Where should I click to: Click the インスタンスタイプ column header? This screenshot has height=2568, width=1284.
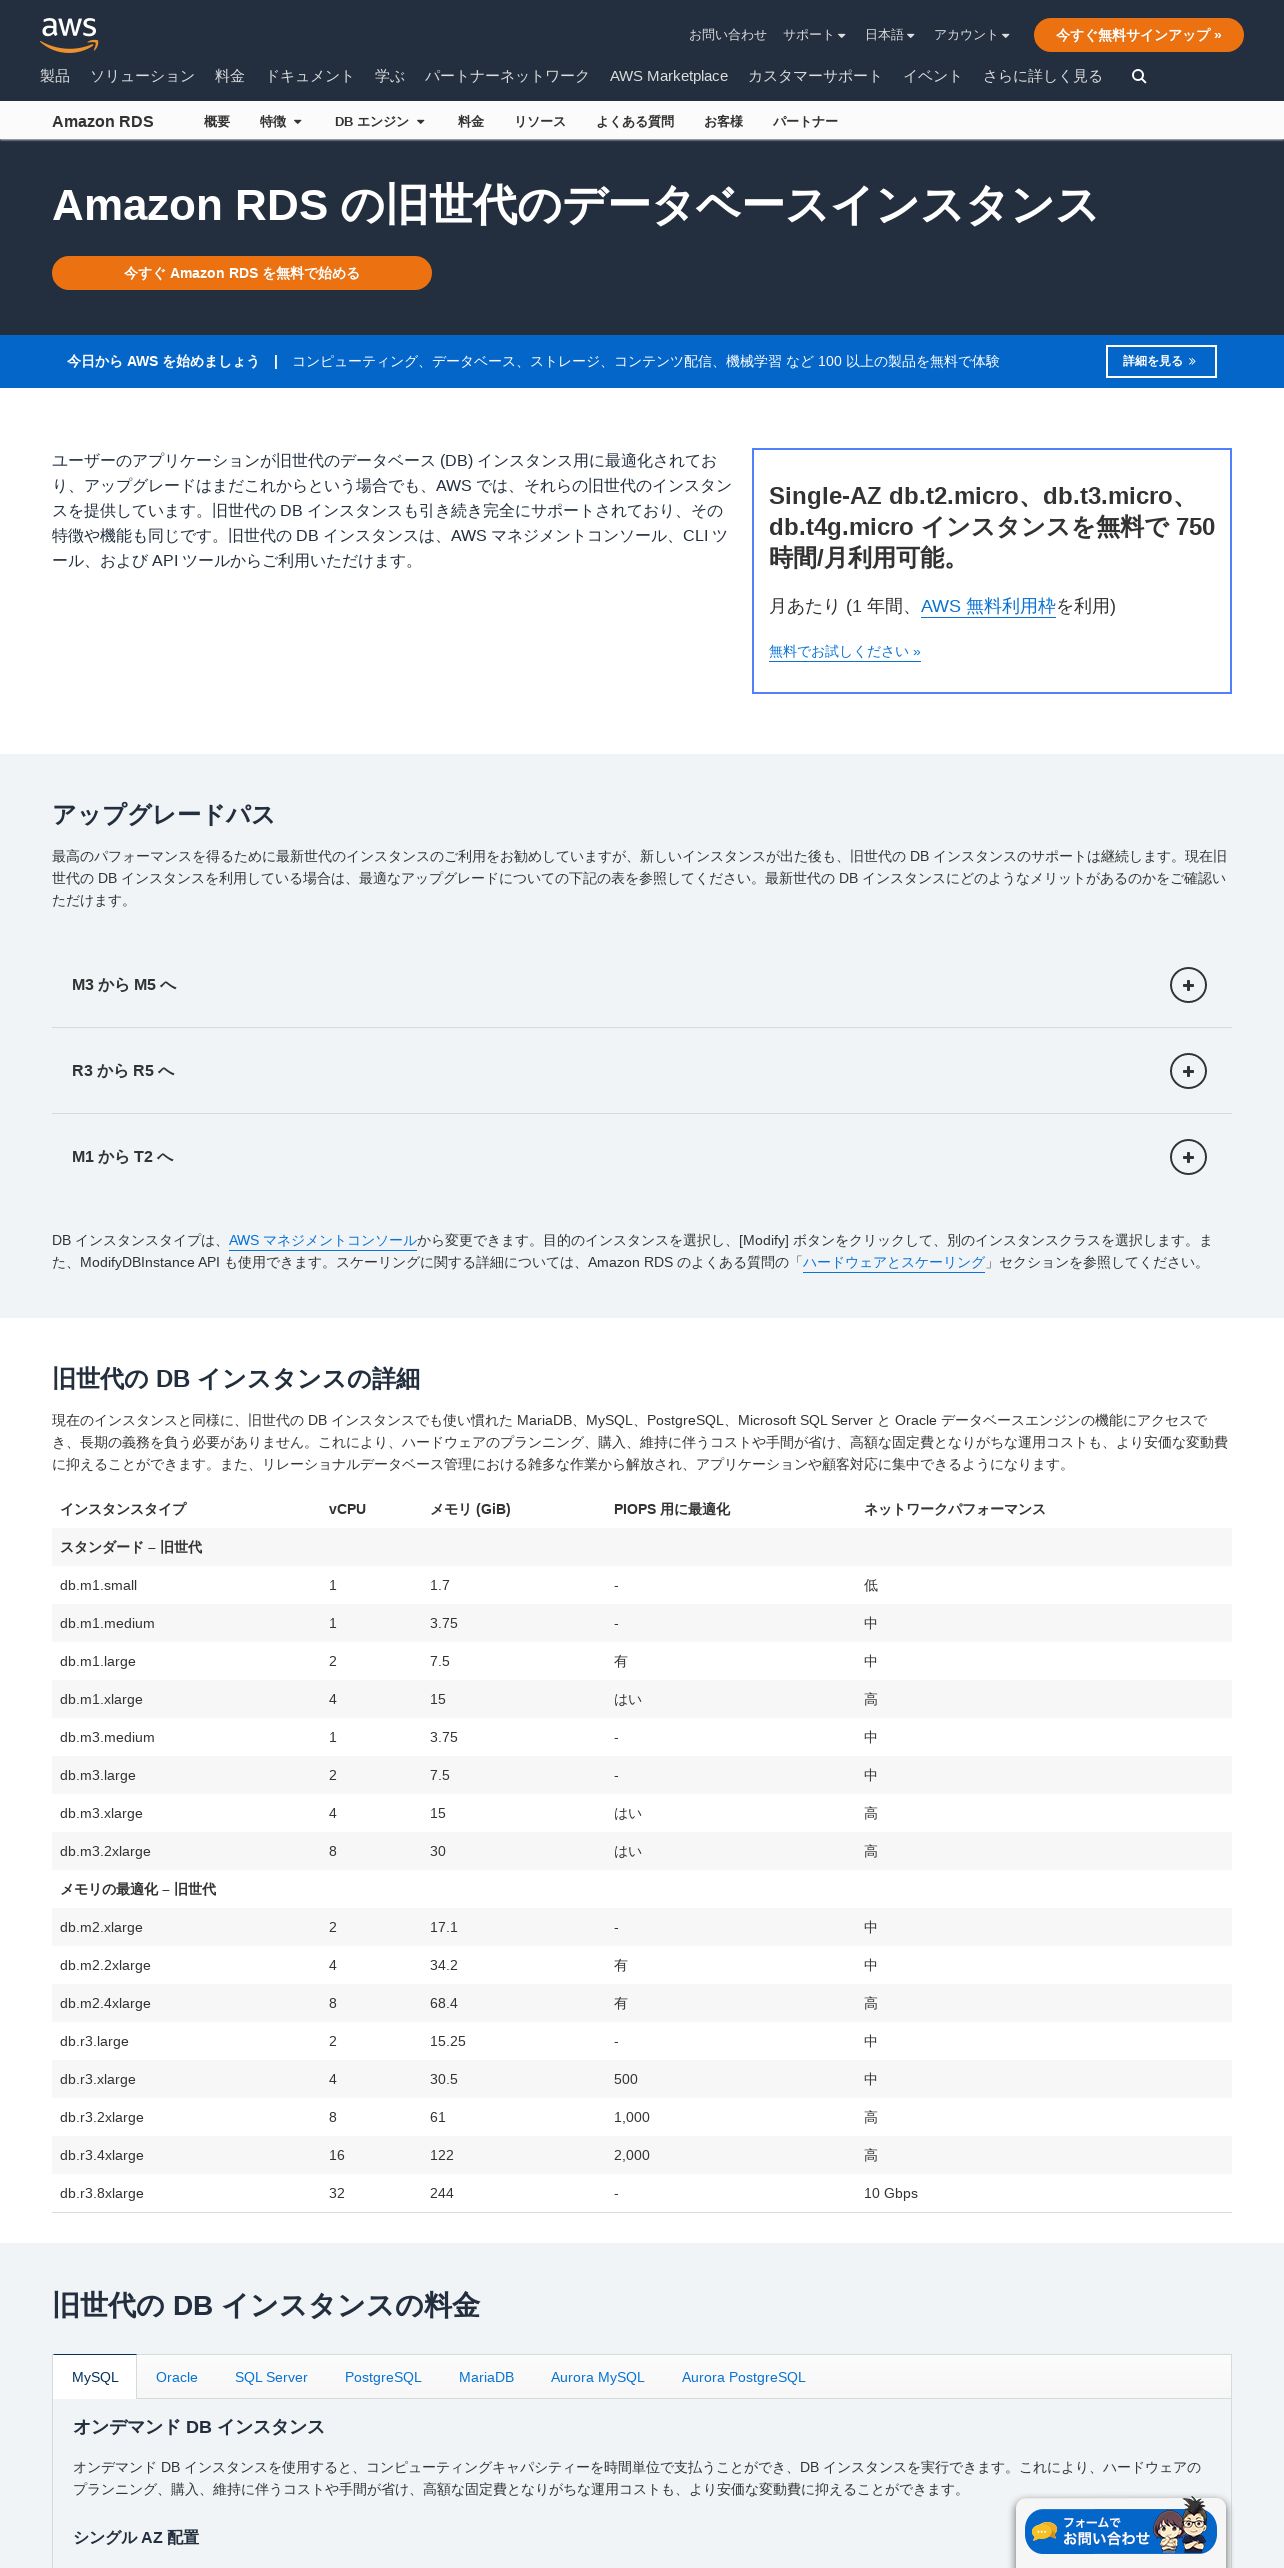(x=123, y=1509)
